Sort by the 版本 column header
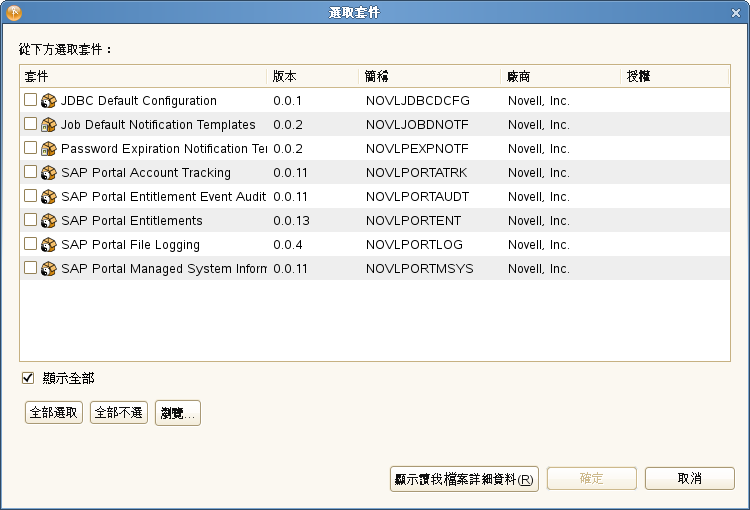 [x=312, y=76]
